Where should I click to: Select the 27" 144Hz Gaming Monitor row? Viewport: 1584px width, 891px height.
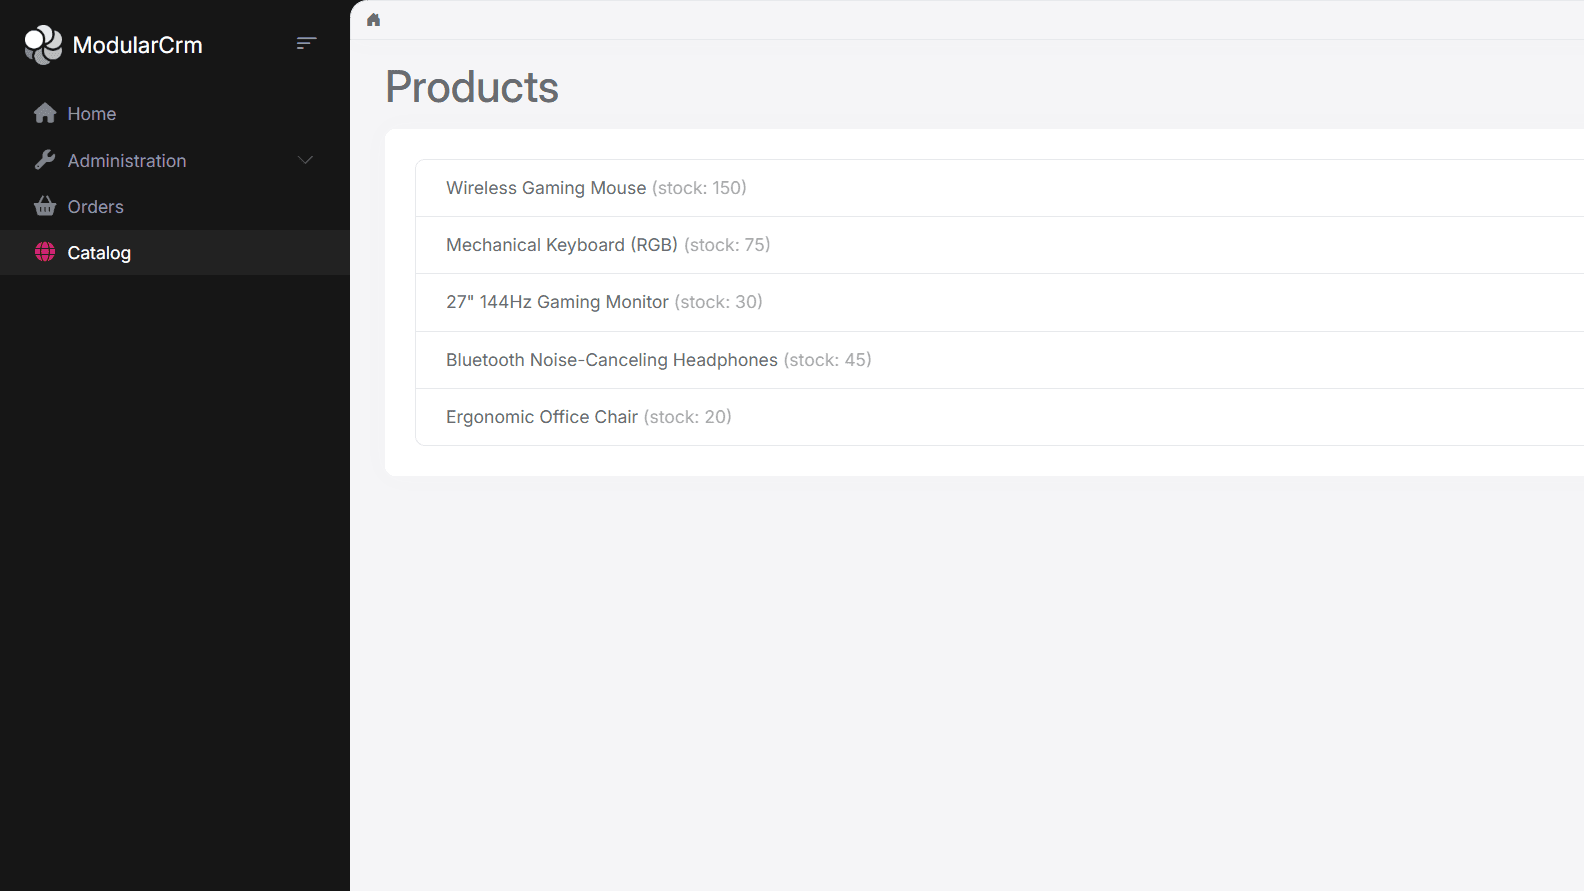999,302
